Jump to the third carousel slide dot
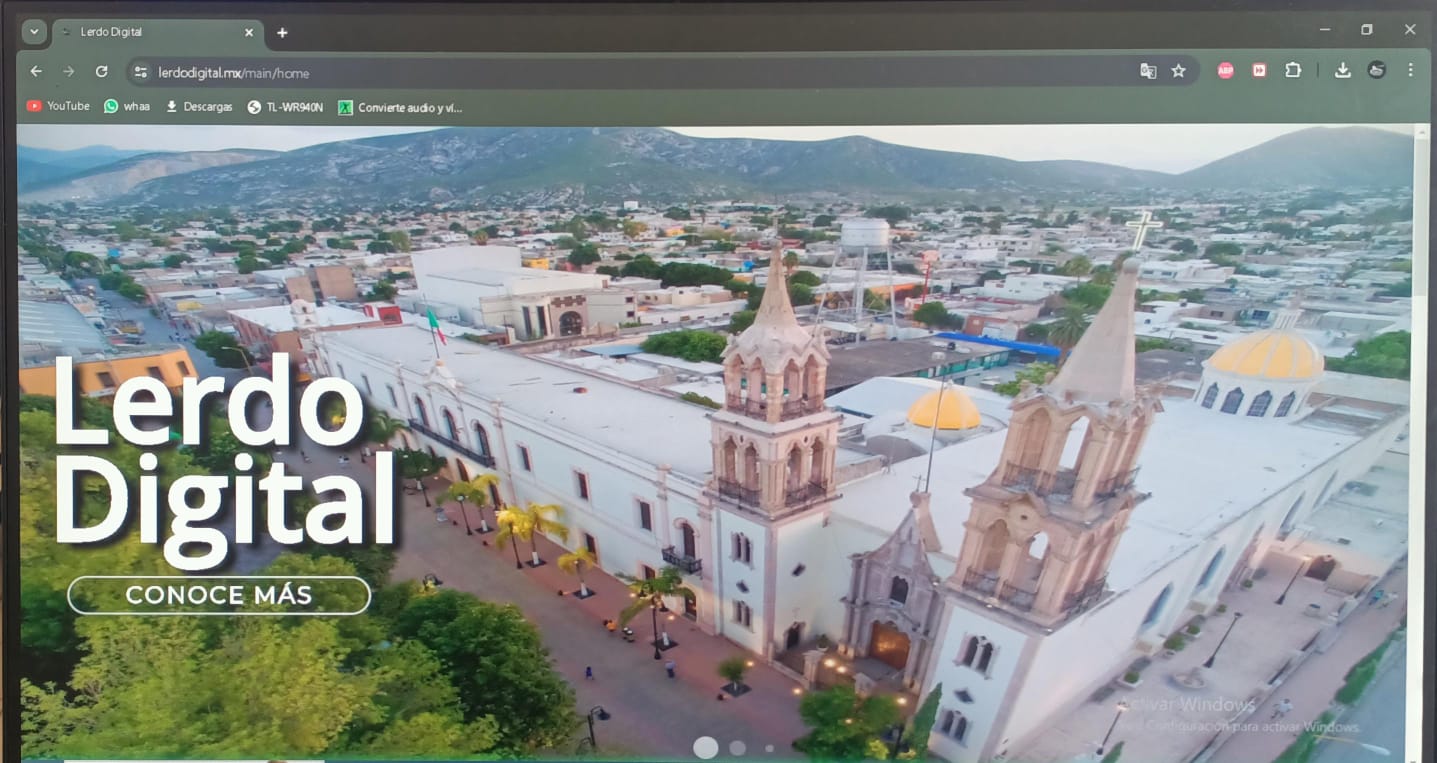The width and height of the screenshot is (1437, 763). (x=769, y=748)
